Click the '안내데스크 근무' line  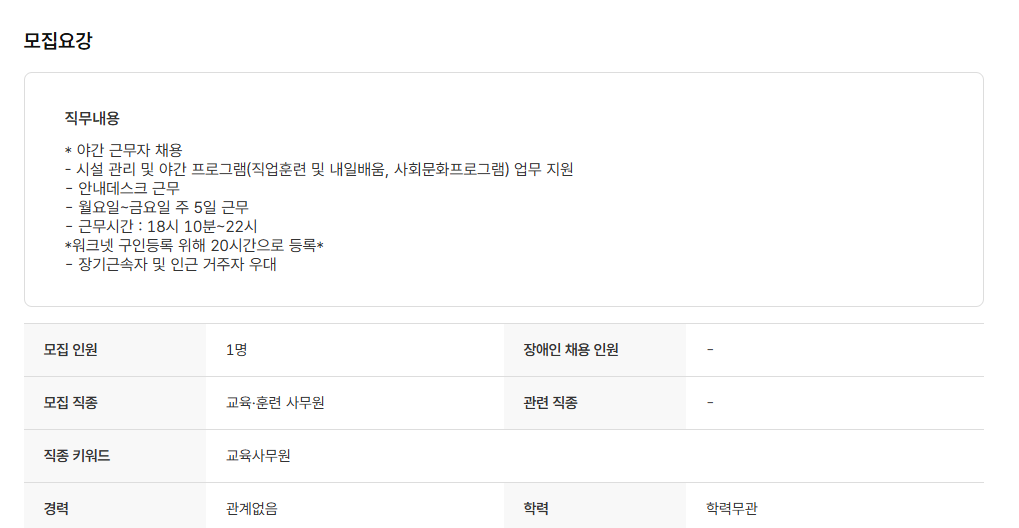122,188
